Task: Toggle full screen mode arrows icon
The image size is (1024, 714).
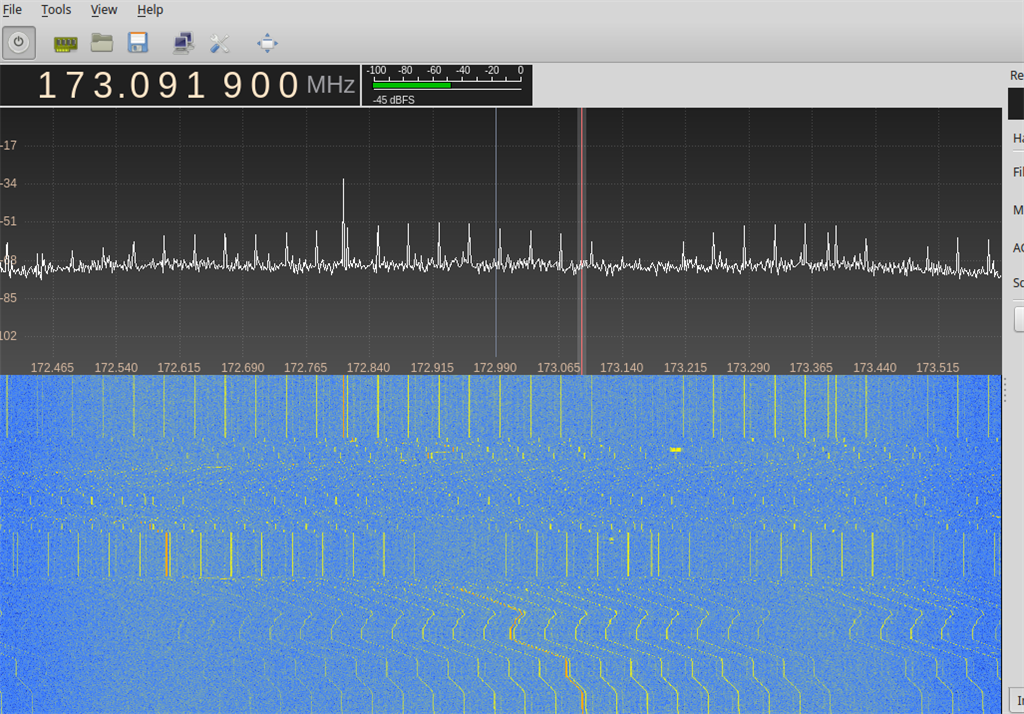Action: tap(267, 43)
